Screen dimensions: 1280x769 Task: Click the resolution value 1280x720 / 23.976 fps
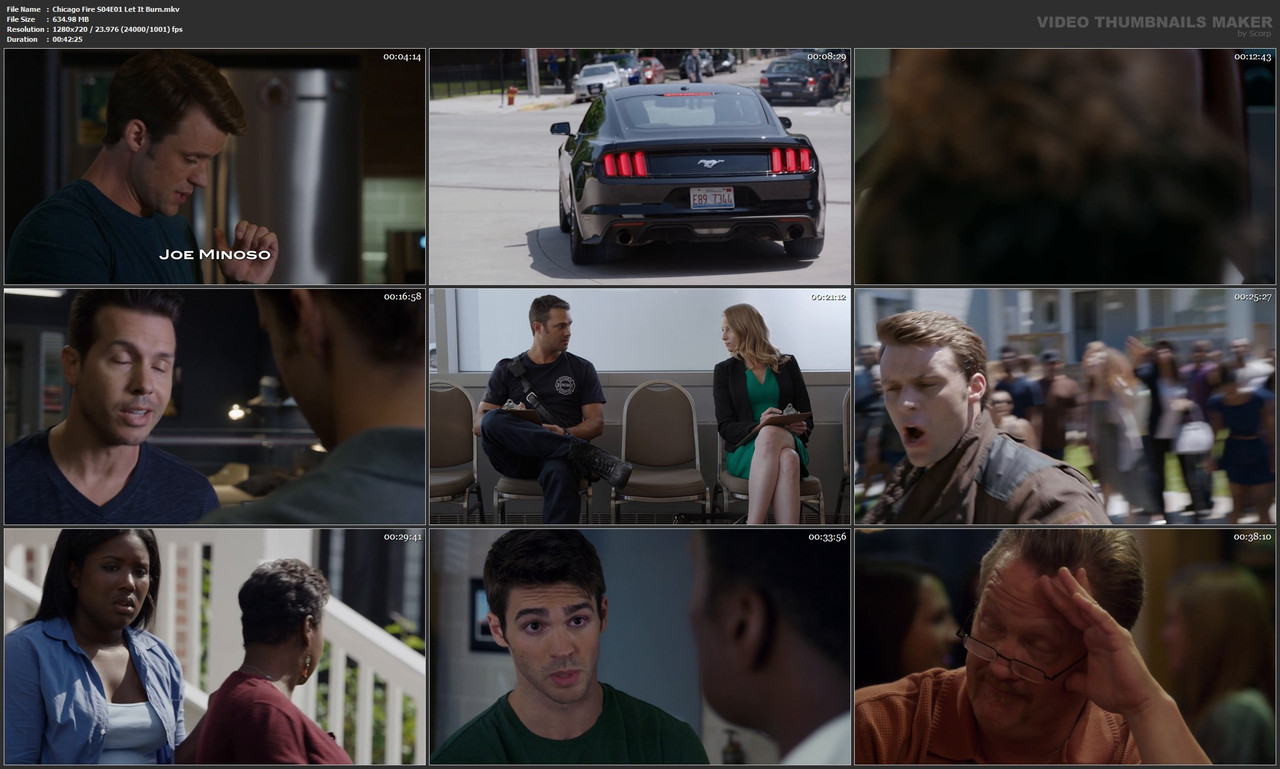(117, 29)
